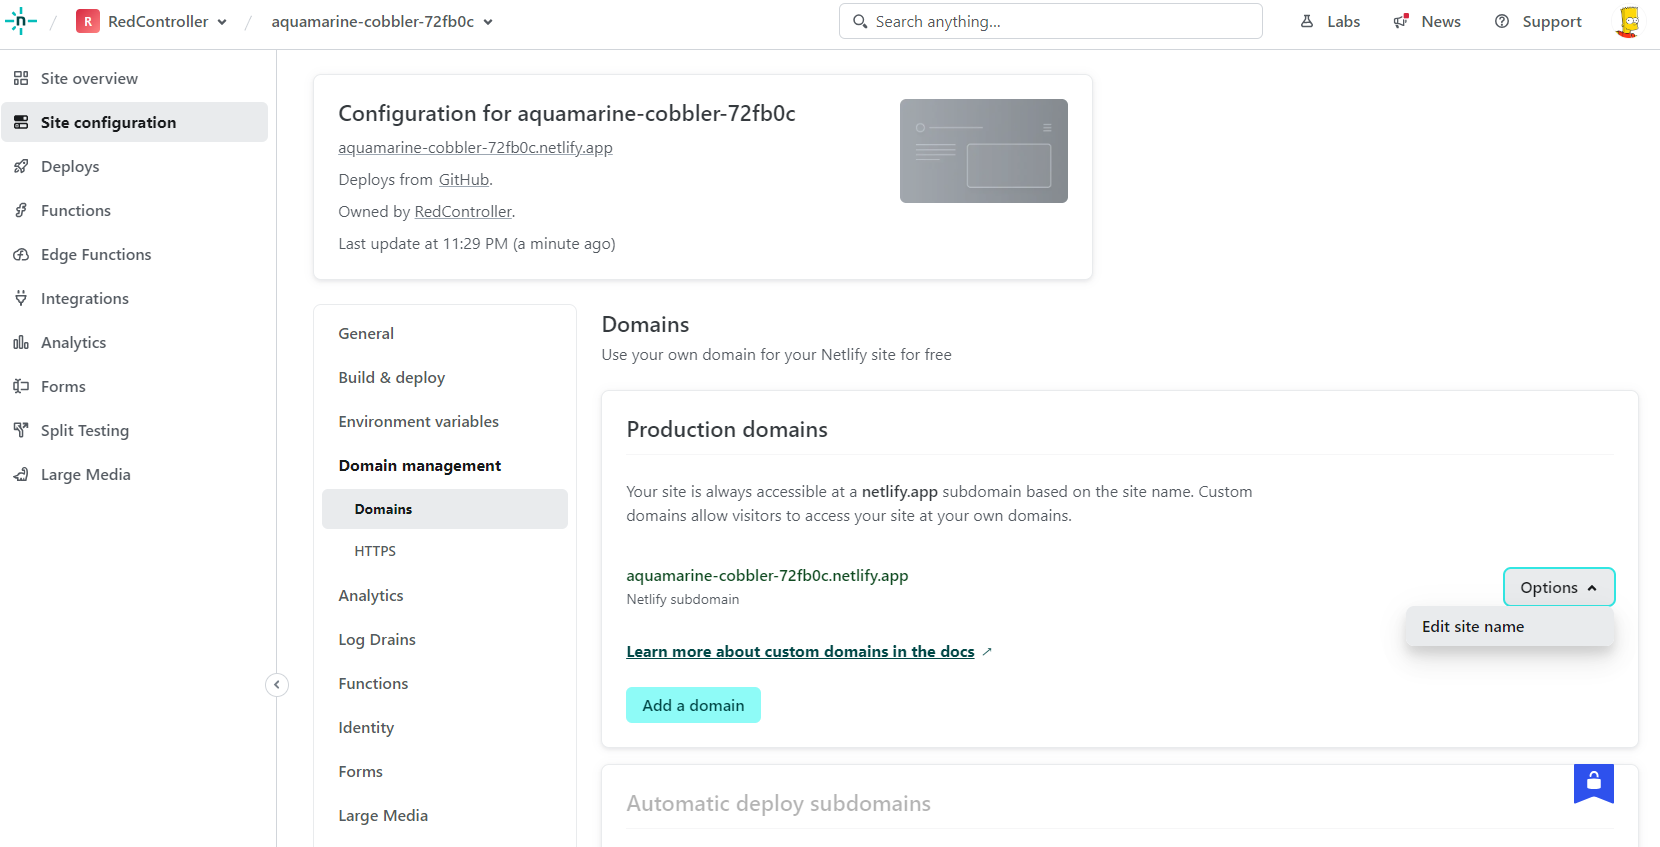The height and width of the screenshot is (847, 1660).
Task: Click the external link arrow after docs link
Action: coord(987,652)
